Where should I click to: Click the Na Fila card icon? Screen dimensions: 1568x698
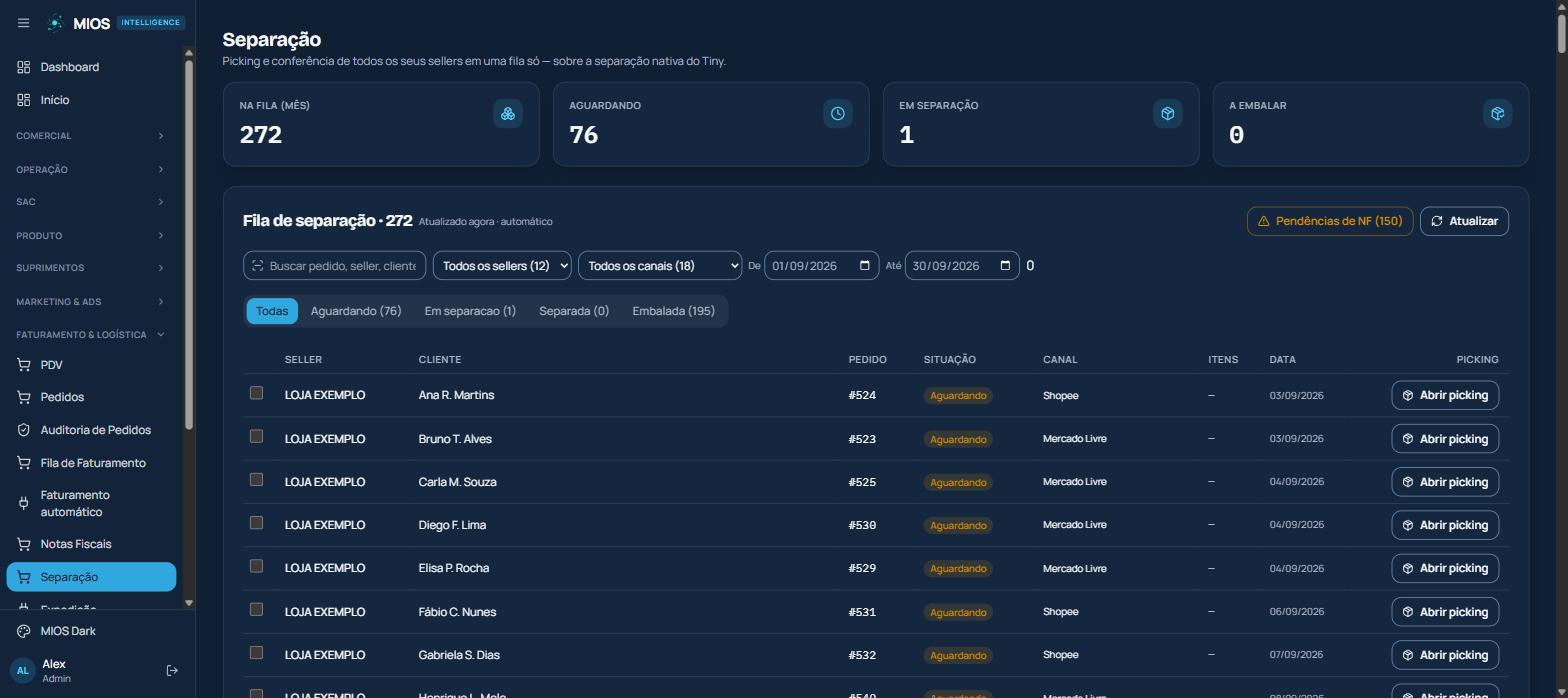[x=508, y=113]
